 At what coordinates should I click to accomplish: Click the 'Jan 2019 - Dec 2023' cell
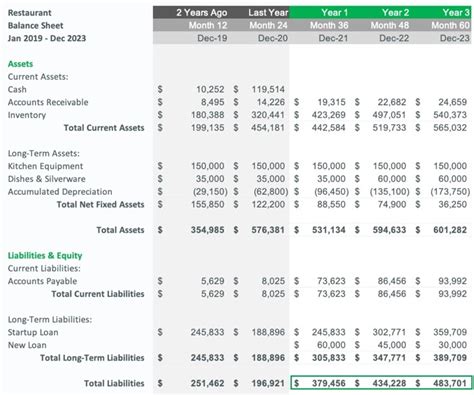pyautogui.click(x=47, y=38)
